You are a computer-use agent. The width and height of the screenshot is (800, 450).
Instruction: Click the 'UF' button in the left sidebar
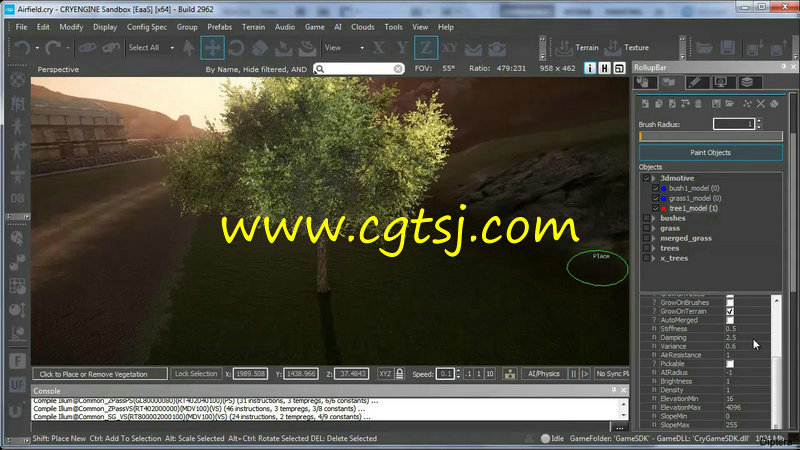click(x=17, y=385)
